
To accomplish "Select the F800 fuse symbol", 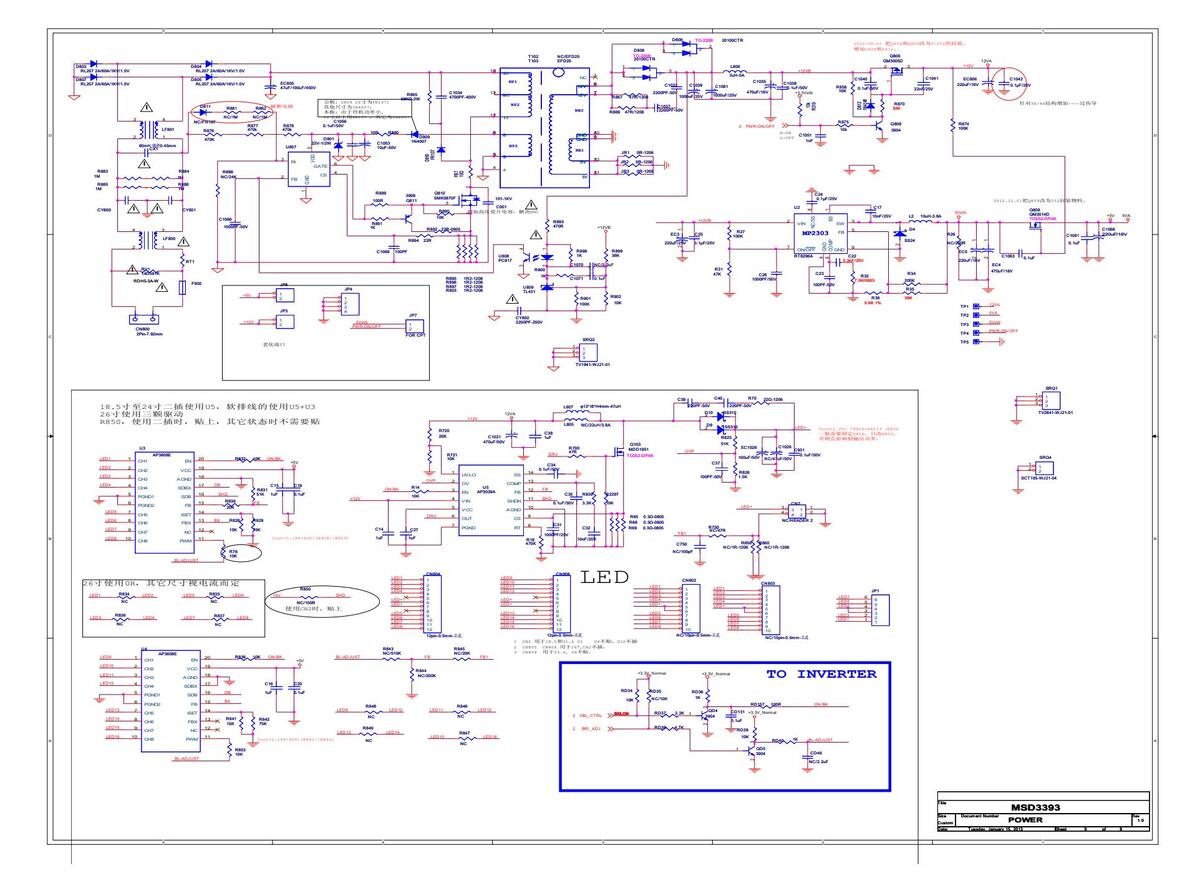I will [181, 286].
